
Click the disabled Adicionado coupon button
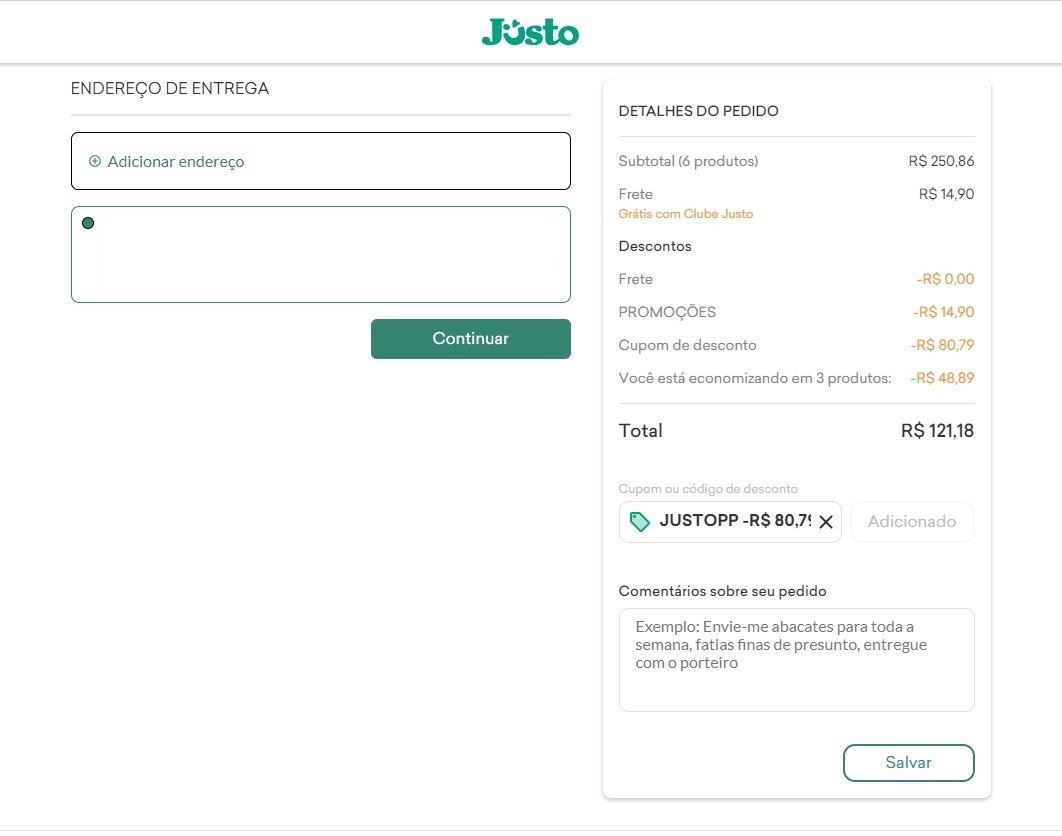(x=912, y=522)
